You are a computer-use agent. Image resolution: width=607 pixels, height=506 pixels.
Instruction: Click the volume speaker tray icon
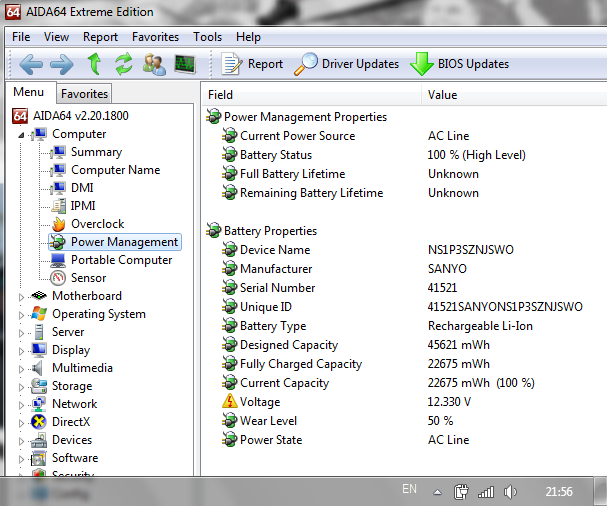[510, 491]
